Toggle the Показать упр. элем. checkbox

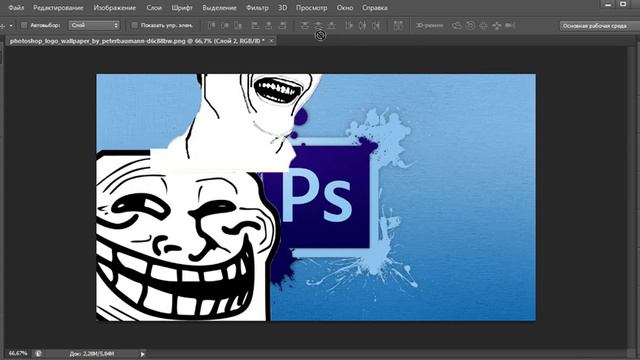coord(134,25)
